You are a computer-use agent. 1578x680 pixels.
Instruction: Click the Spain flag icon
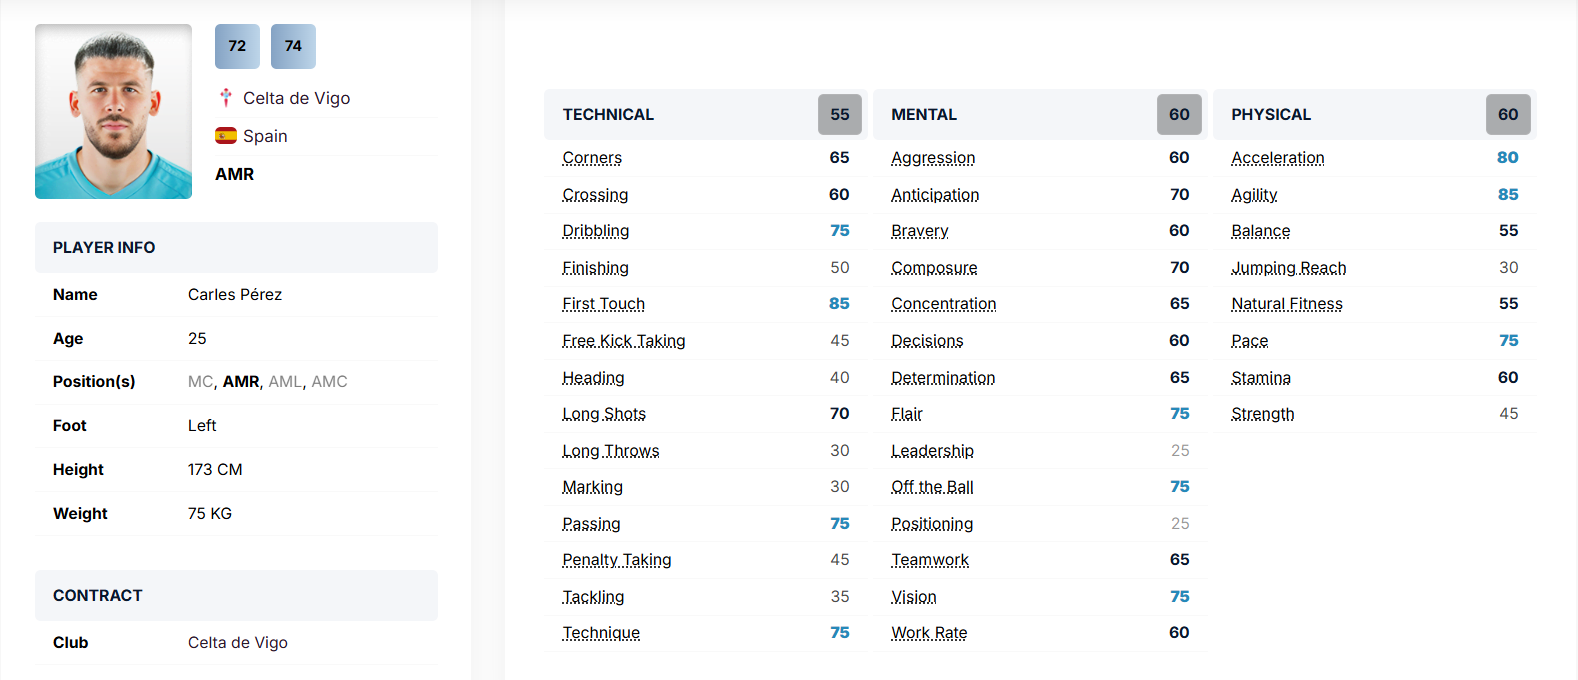coord(226,136)
